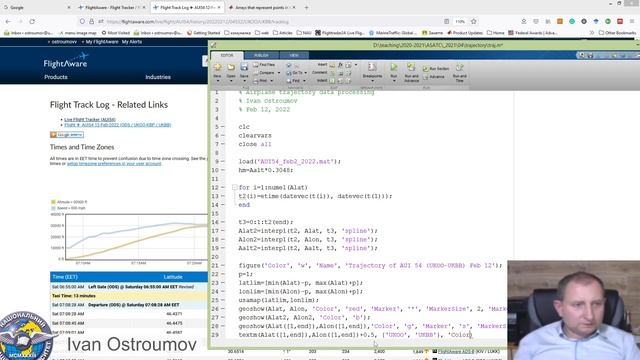Open a new browser tab with plus
Viewport: 640px width, 360px height.
(306, 7)
